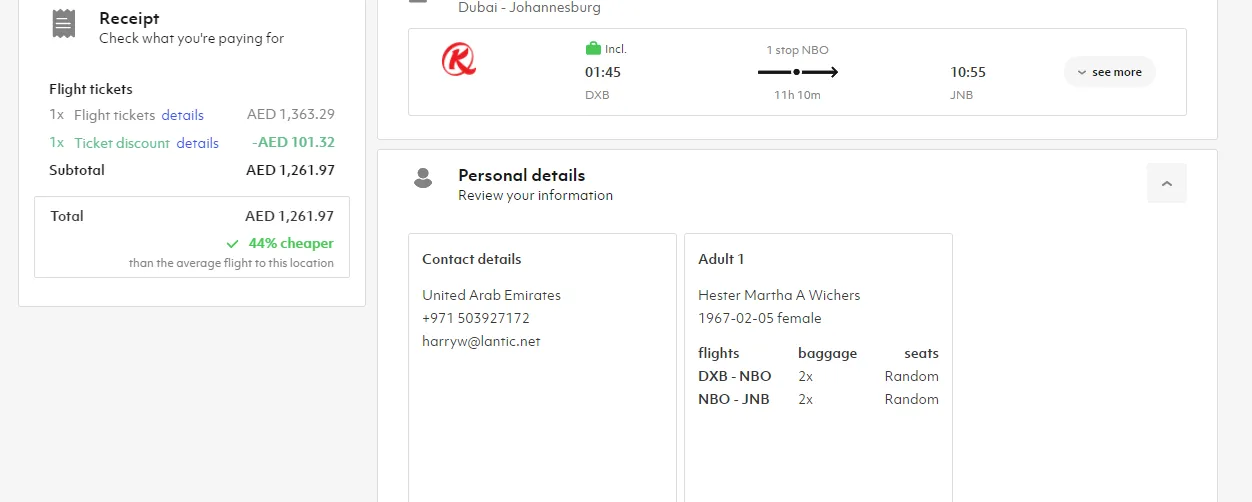This screenshot has height=502, width=1252.
Task: Click the Total AED 1,261.97 box
Action: pos(192,236)
